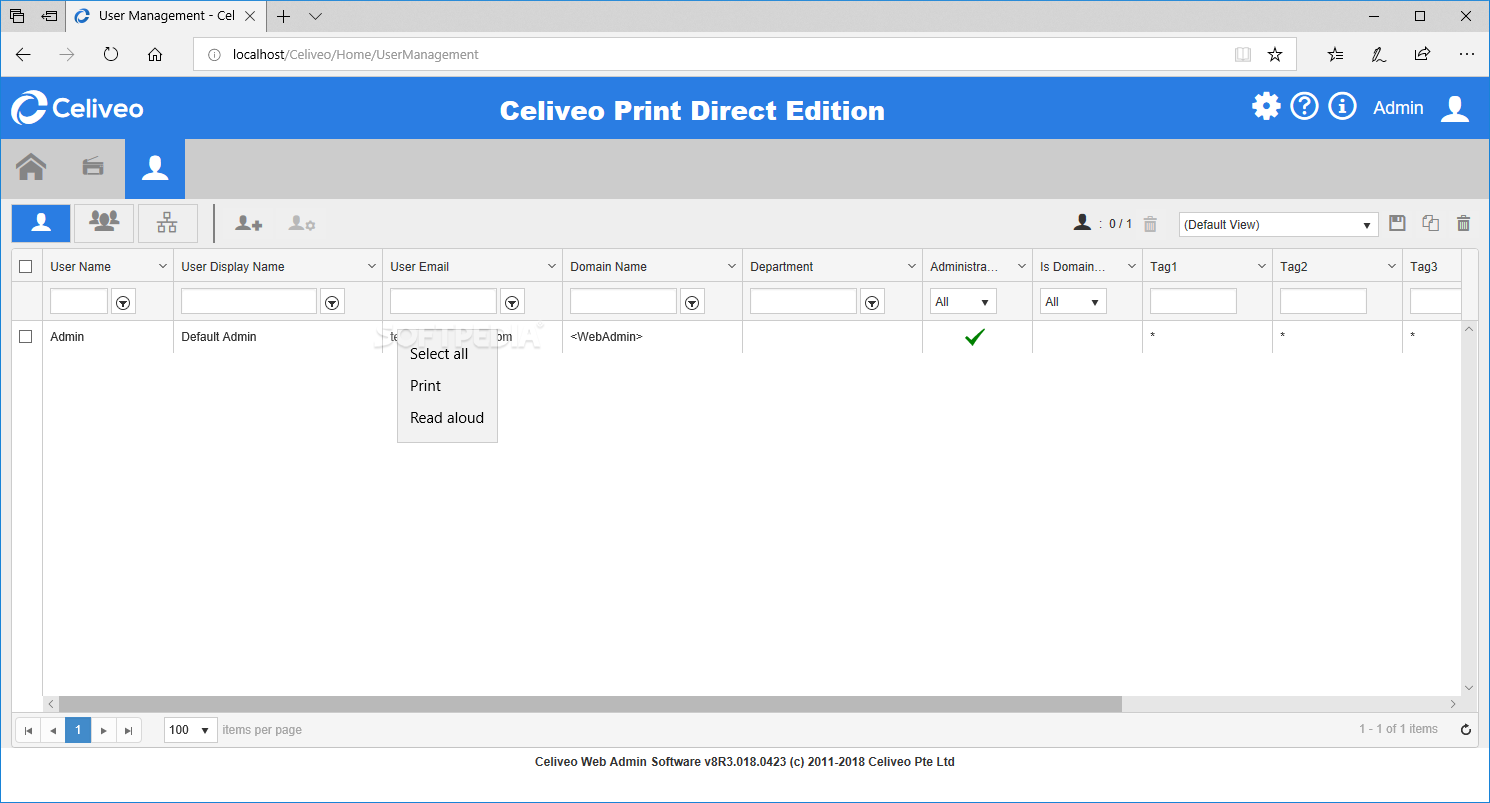Choose Read aloud from context menu
The image size is (1490, 803).
point(447,418)
